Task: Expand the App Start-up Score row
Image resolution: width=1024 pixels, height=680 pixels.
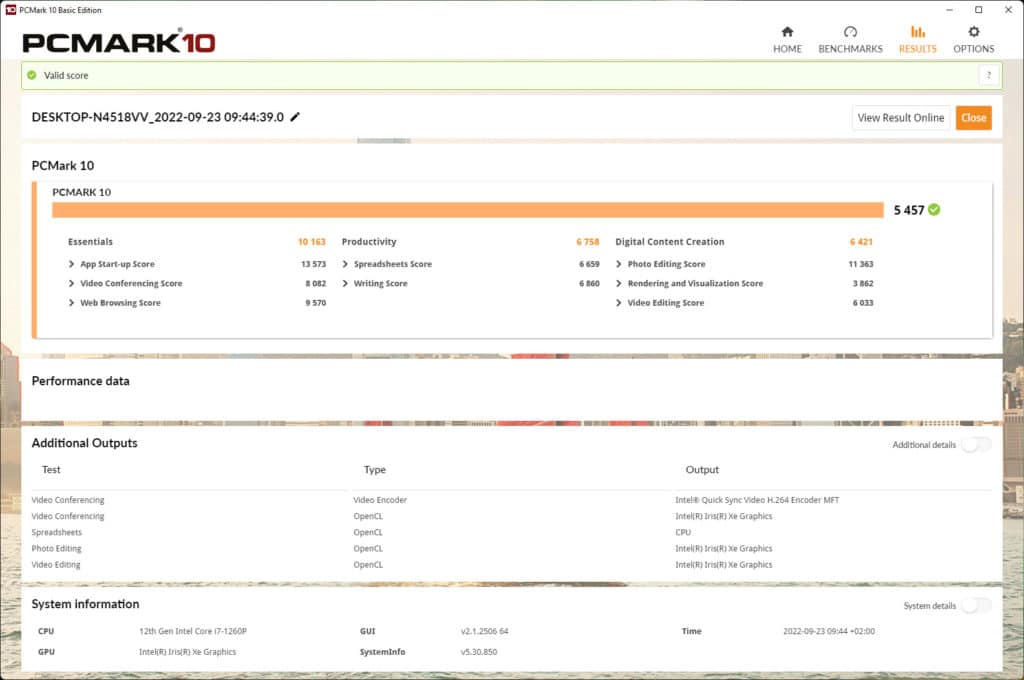Action: [x=71, y=264]
